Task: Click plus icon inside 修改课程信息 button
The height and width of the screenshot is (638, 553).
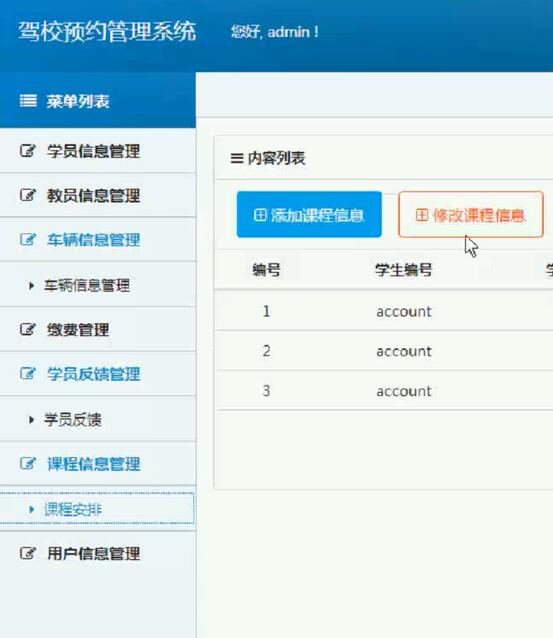Action: pos(422,215)
